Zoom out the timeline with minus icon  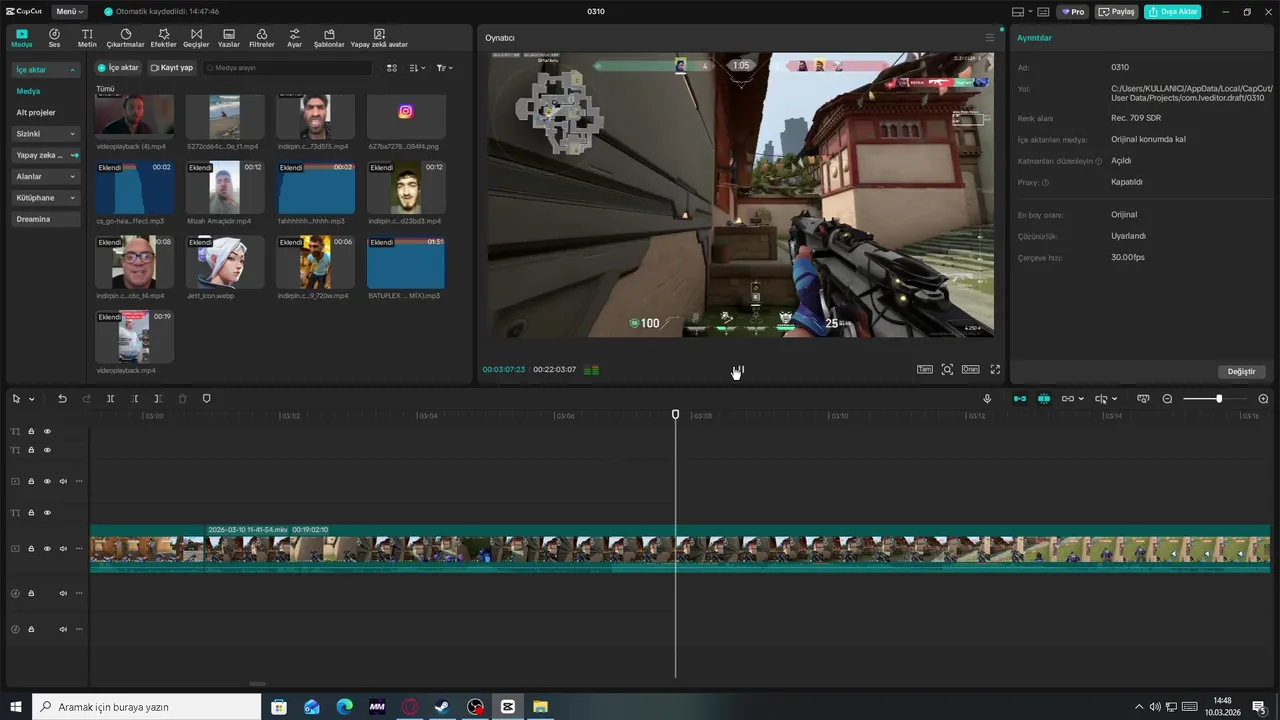pyautogui.click(x=1167, y=399)
